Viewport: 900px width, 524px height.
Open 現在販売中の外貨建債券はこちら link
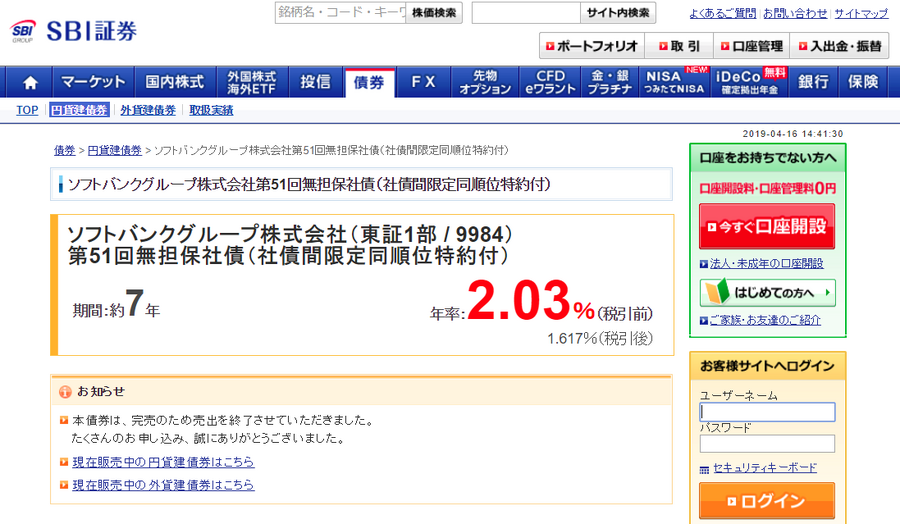[x=163, y=485]
